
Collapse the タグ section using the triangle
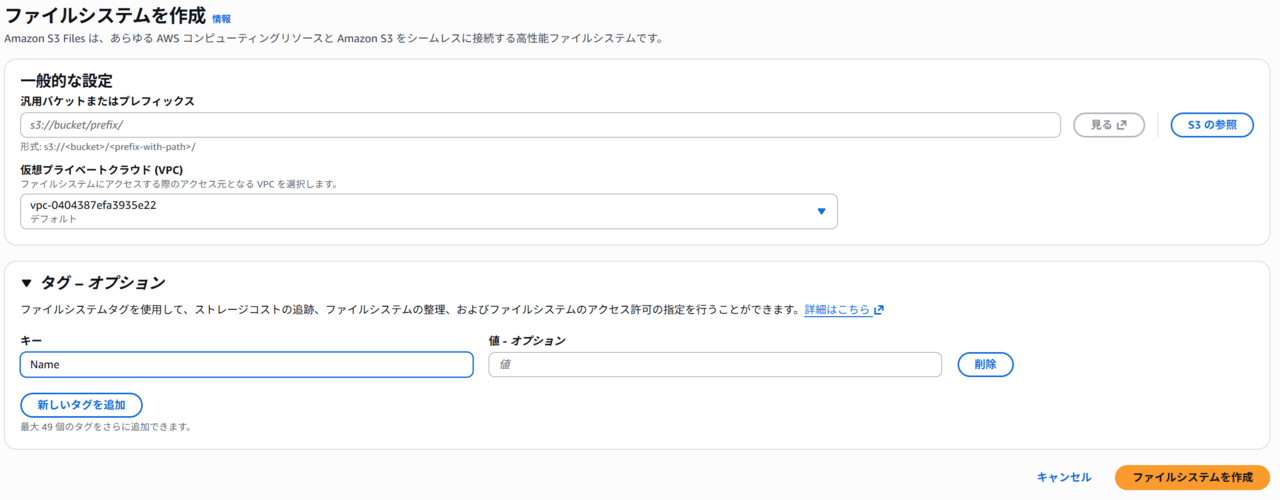tap(27, 283)
